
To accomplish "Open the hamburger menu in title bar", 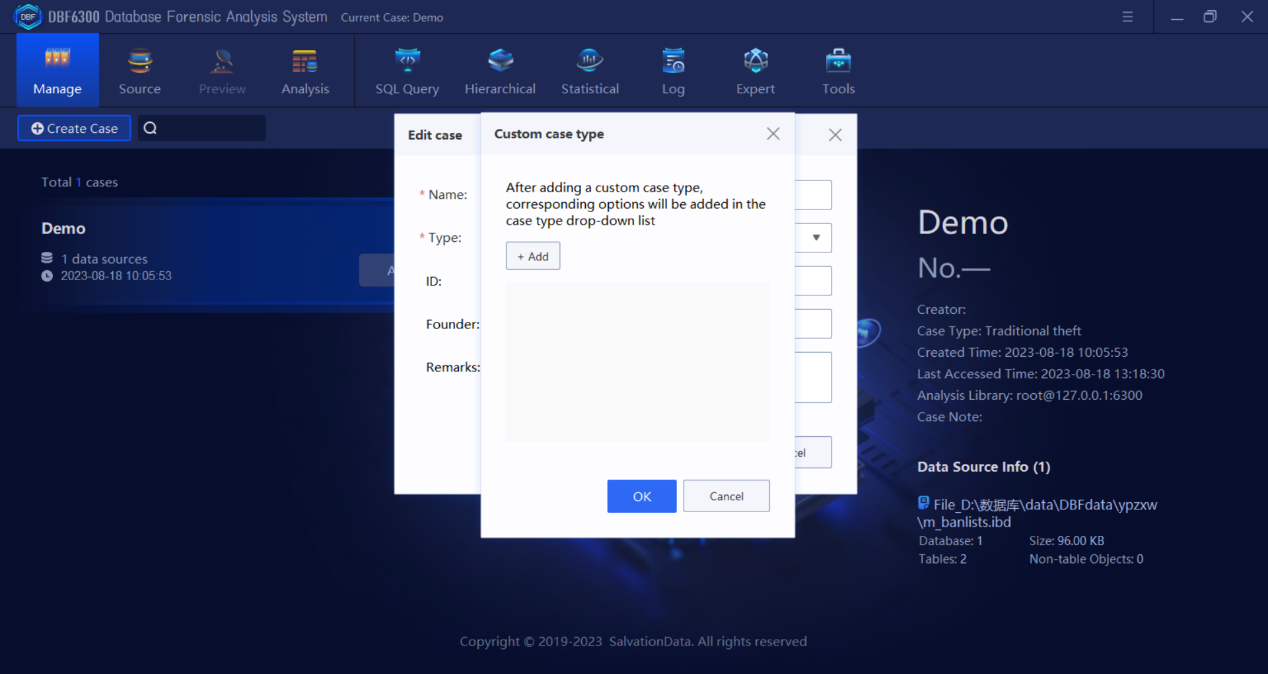I will [1127, 17].
